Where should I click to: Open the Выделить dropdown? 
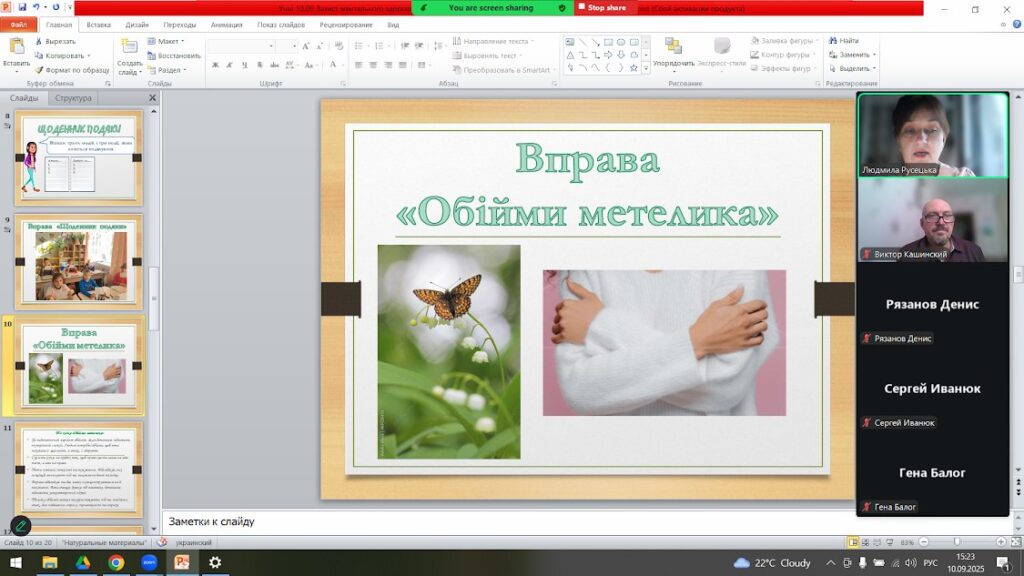coord(853,69)
